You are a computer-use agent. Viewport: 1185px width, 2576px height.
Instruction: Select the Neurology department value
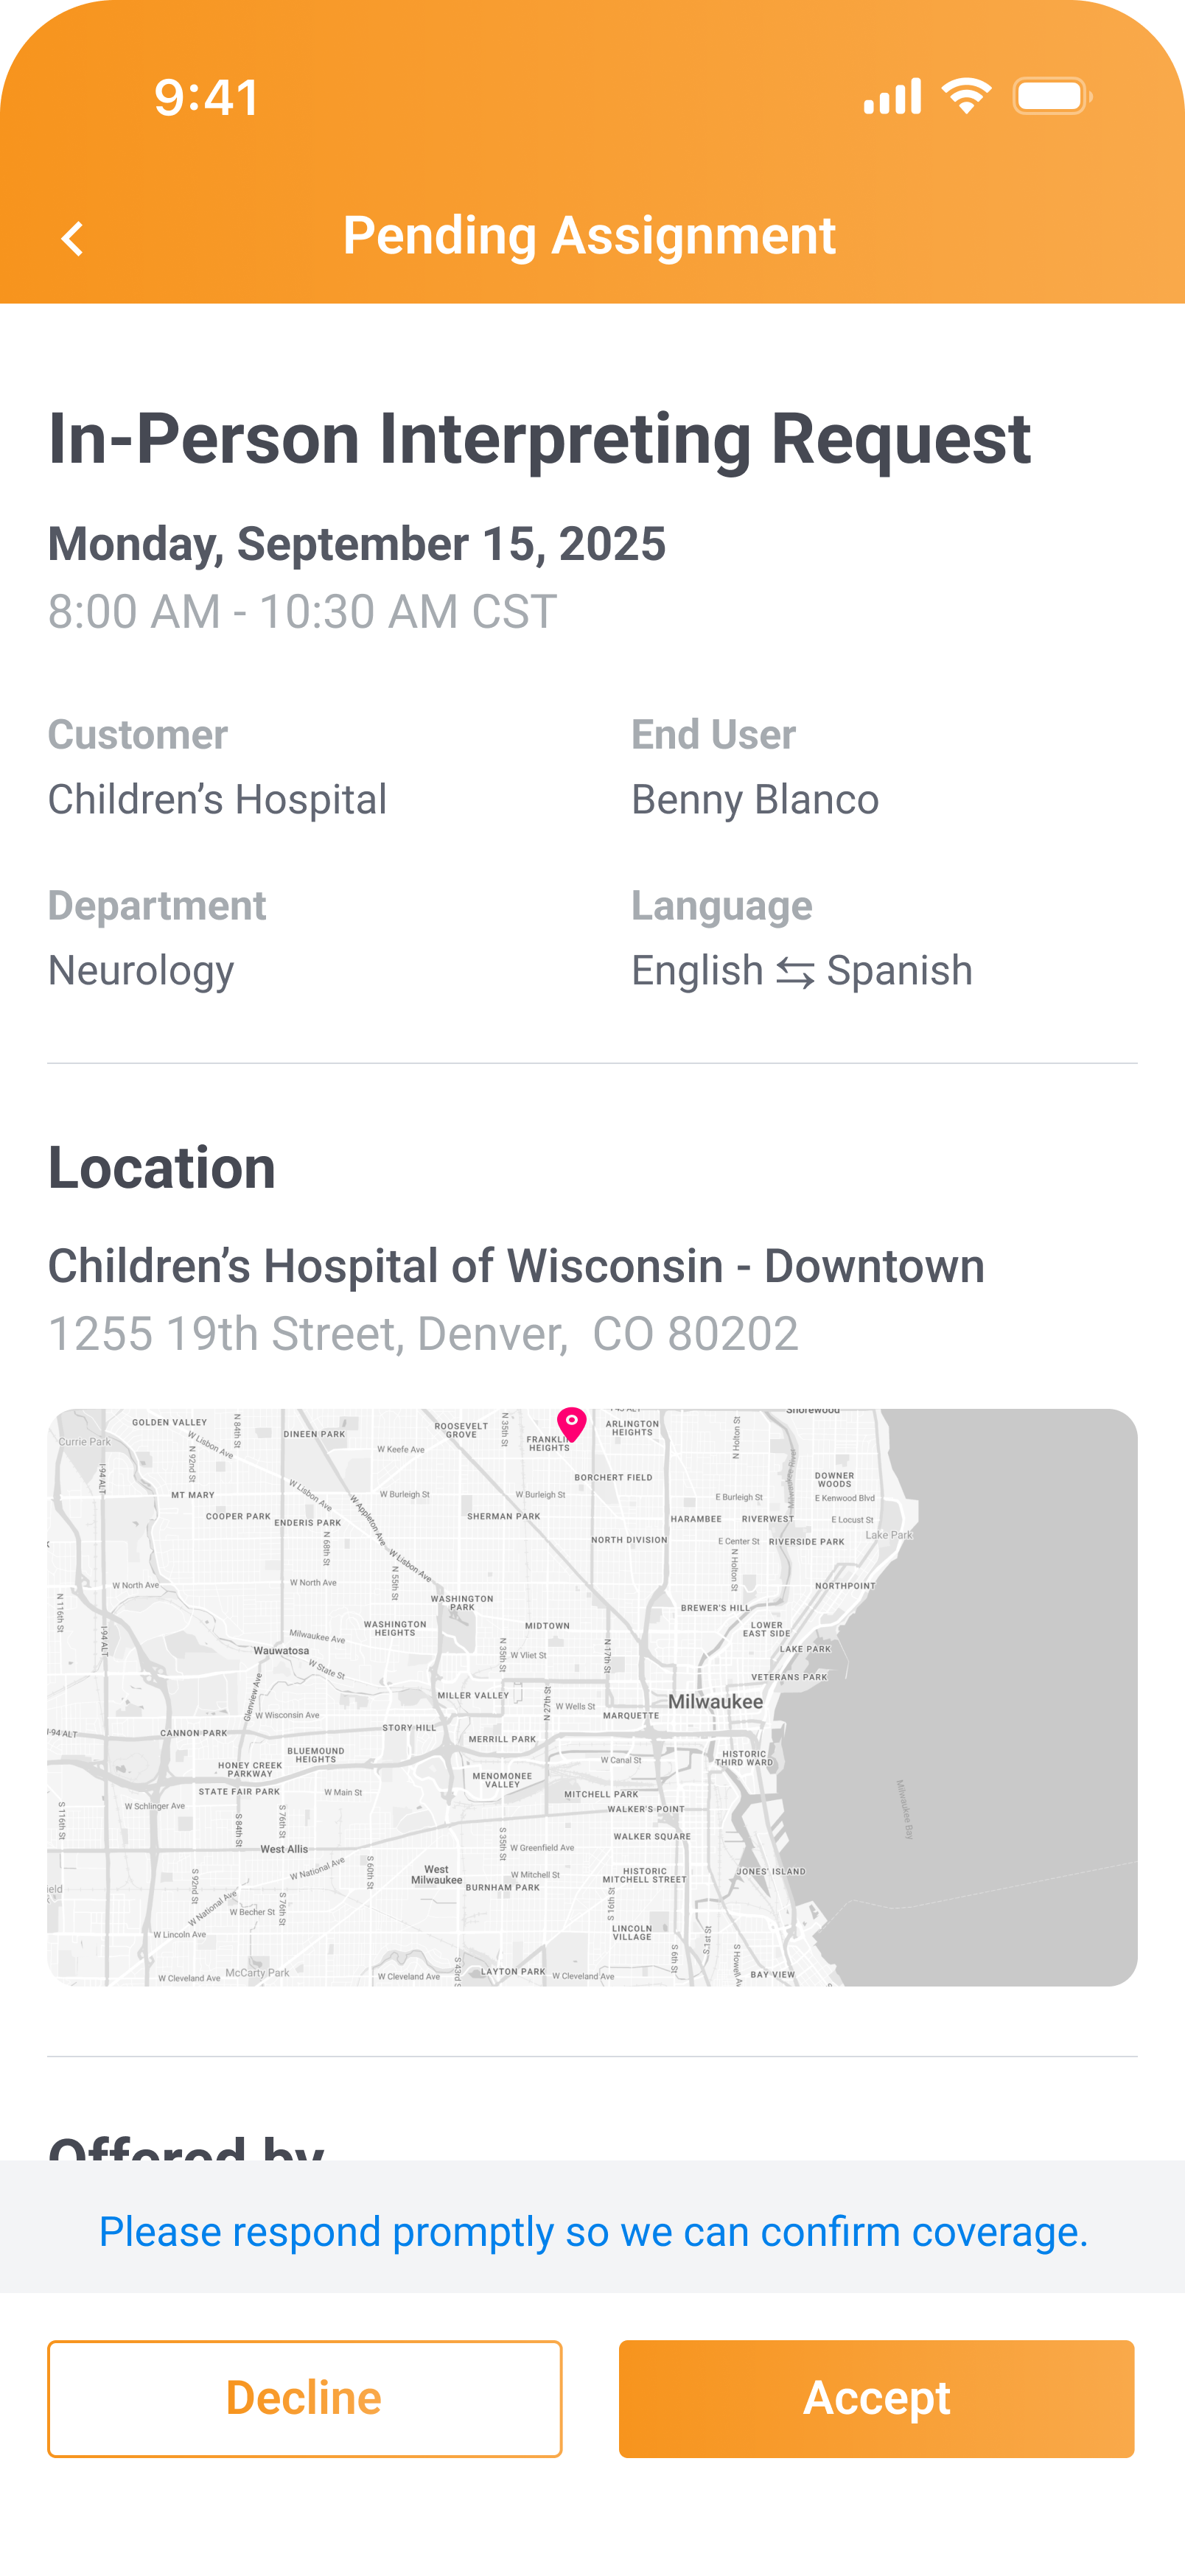coord(141,971)
